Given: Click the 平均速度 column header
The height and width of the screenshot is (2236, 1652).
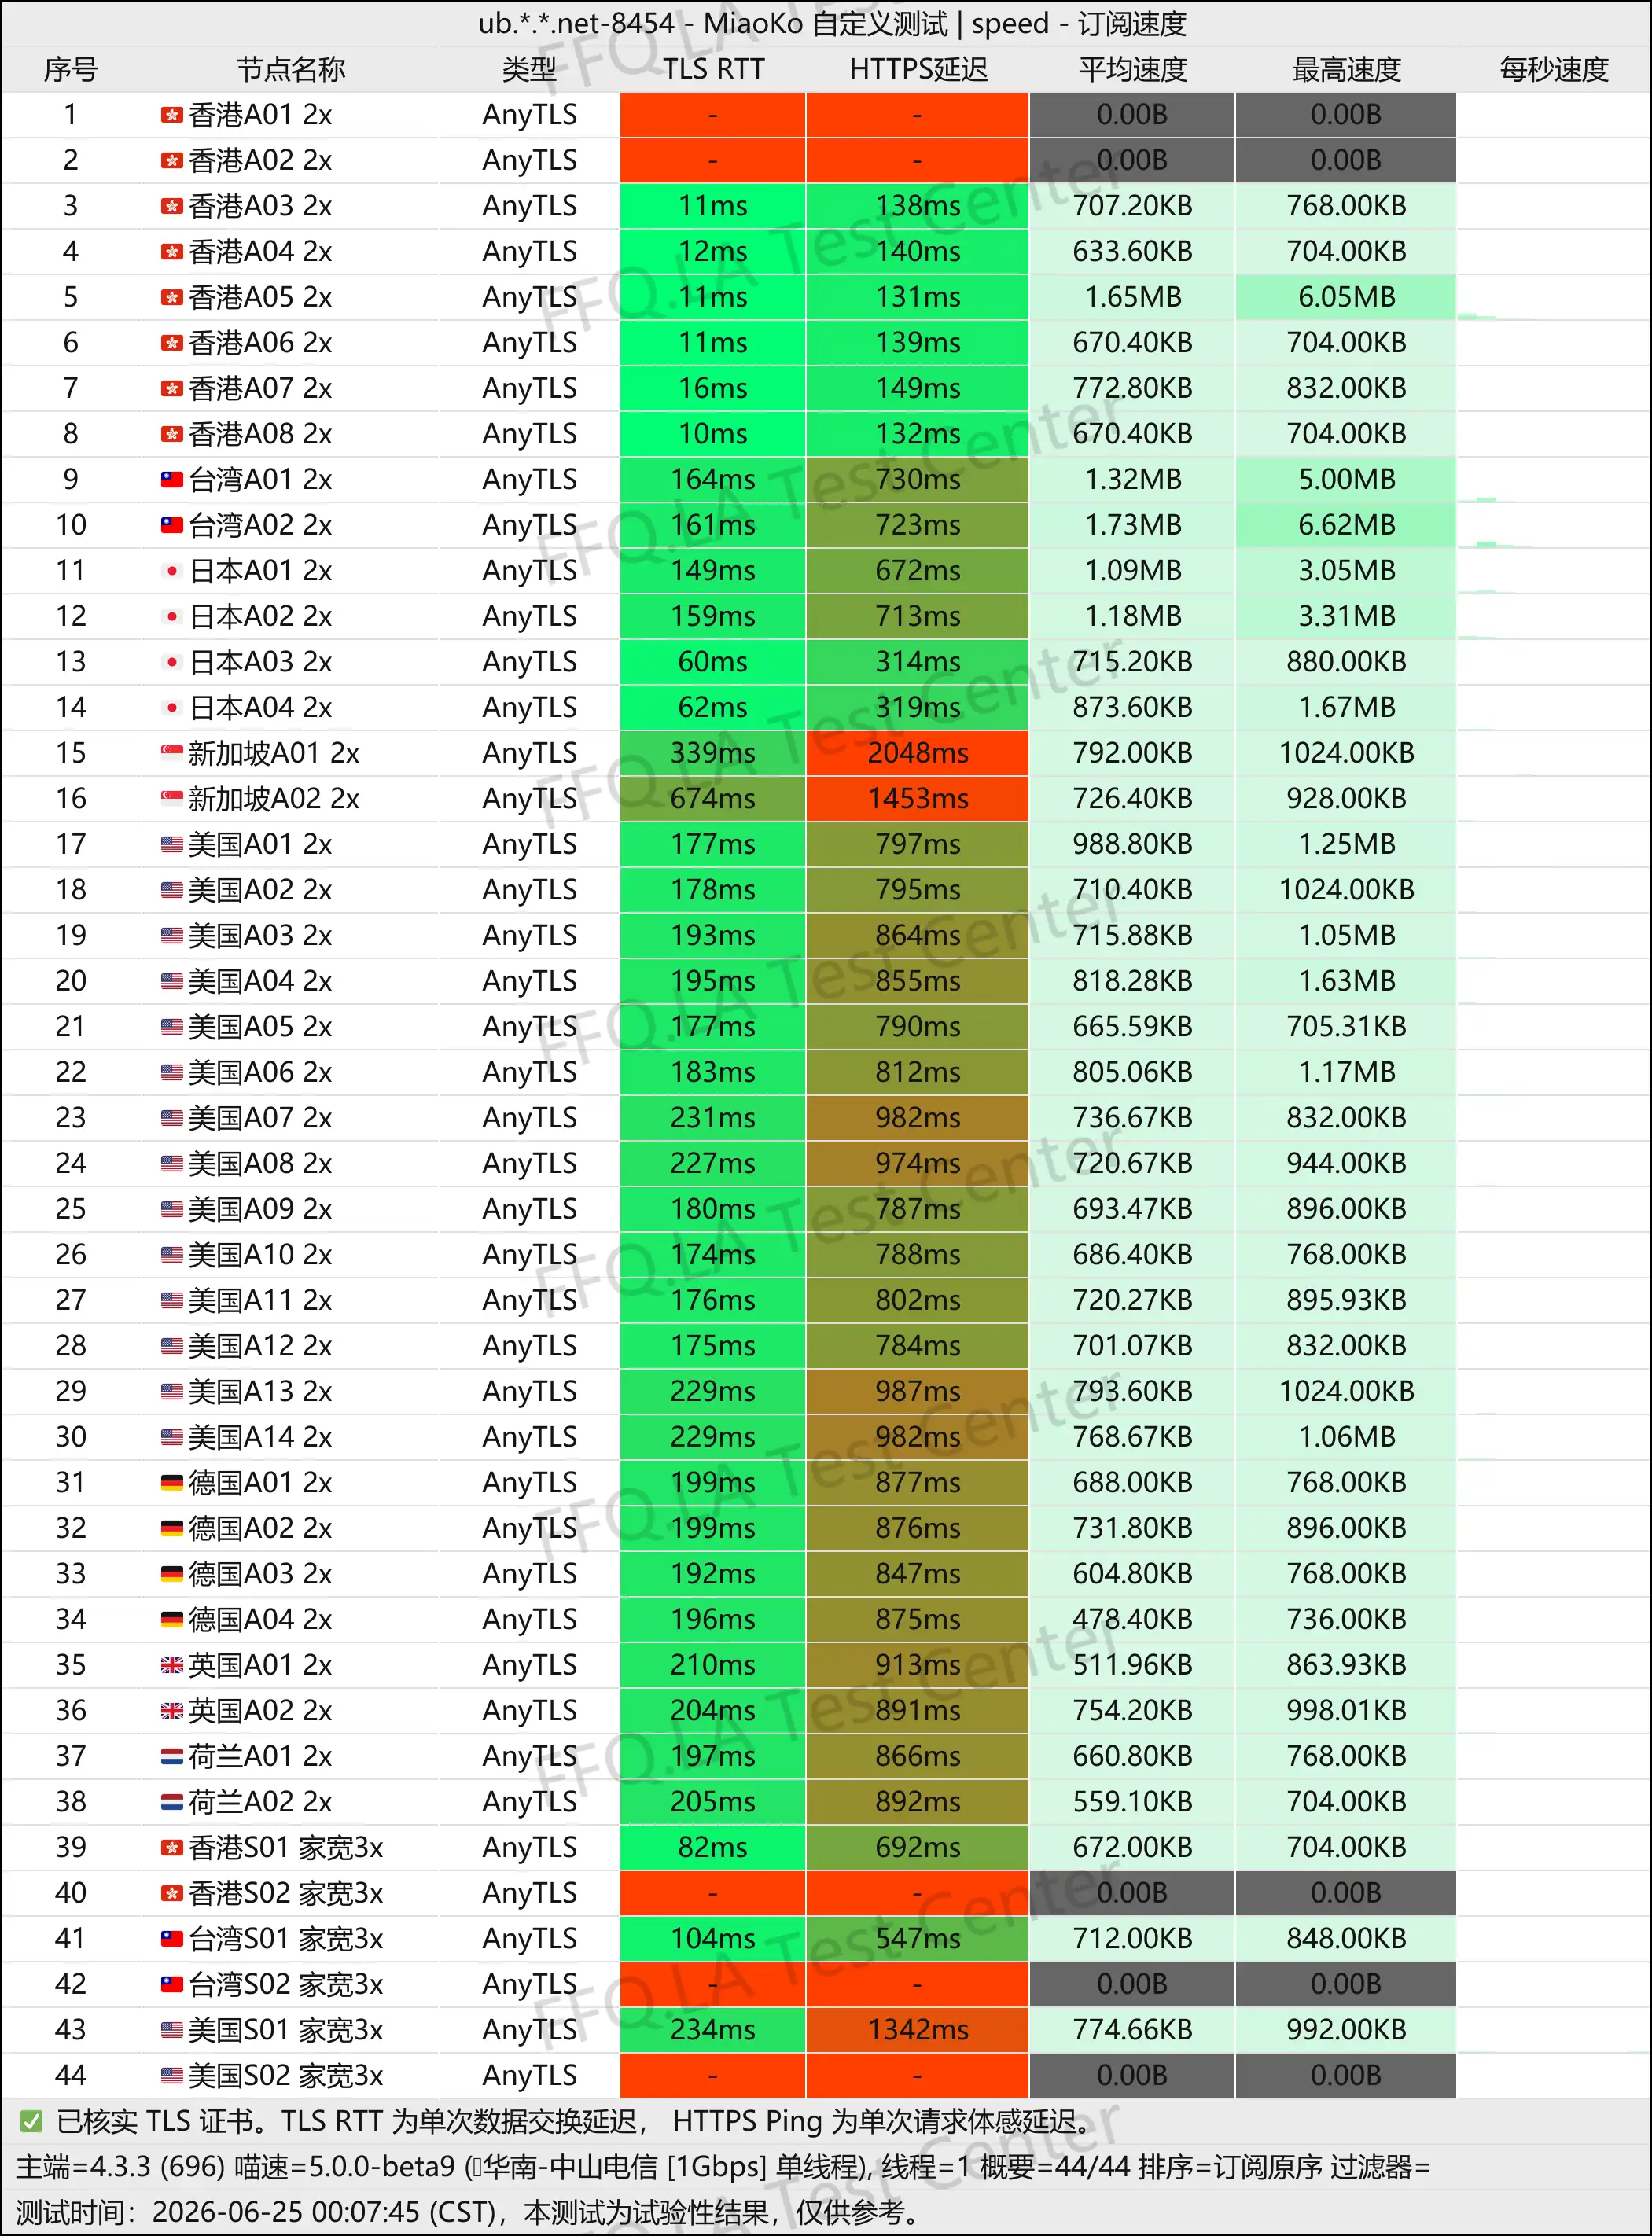Looking at the screenshot, I should (x=1132, y=69).
